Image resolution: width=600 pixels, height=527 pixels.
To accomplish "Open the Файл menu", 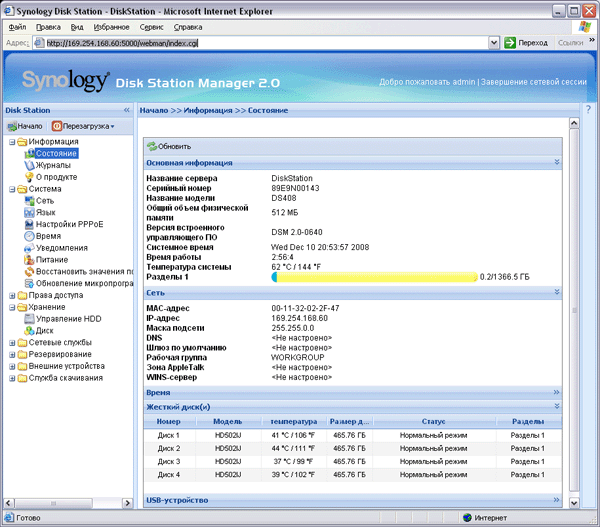I will 18,27.
